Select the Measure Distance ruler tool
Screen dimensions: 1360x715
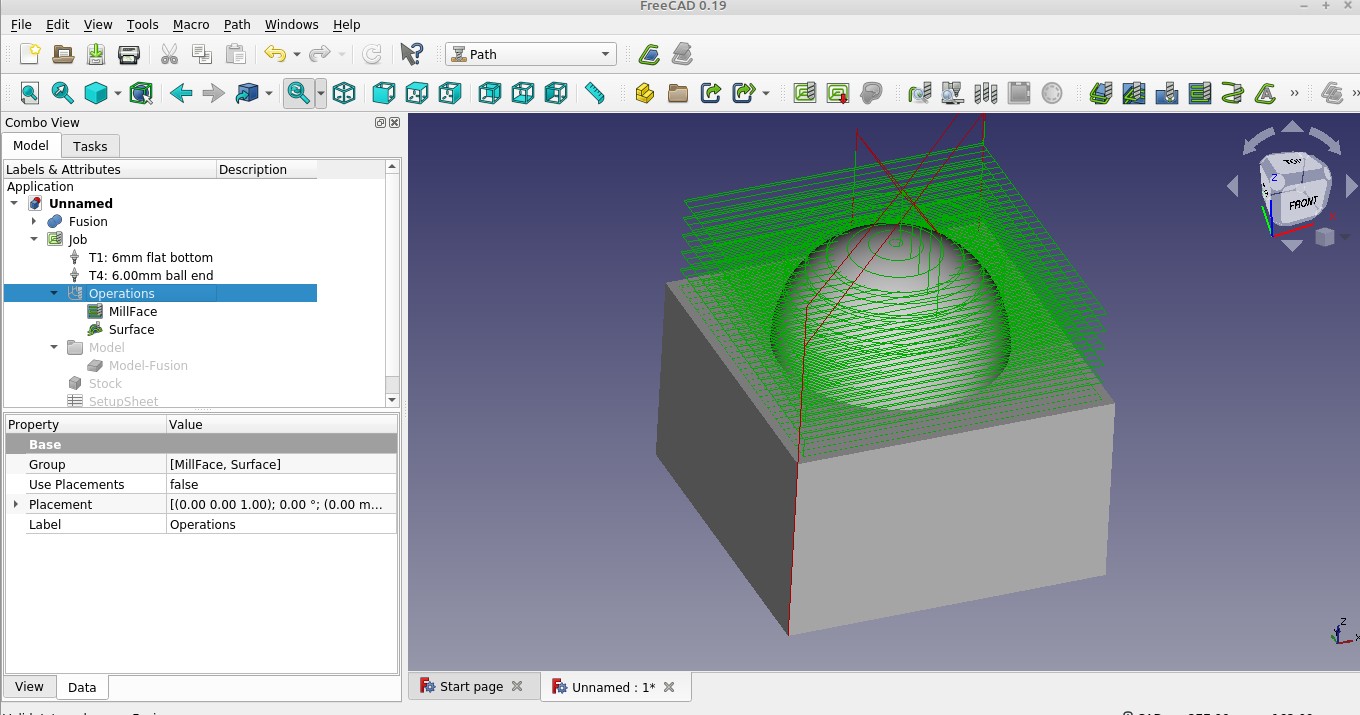(x=594, y=93)
